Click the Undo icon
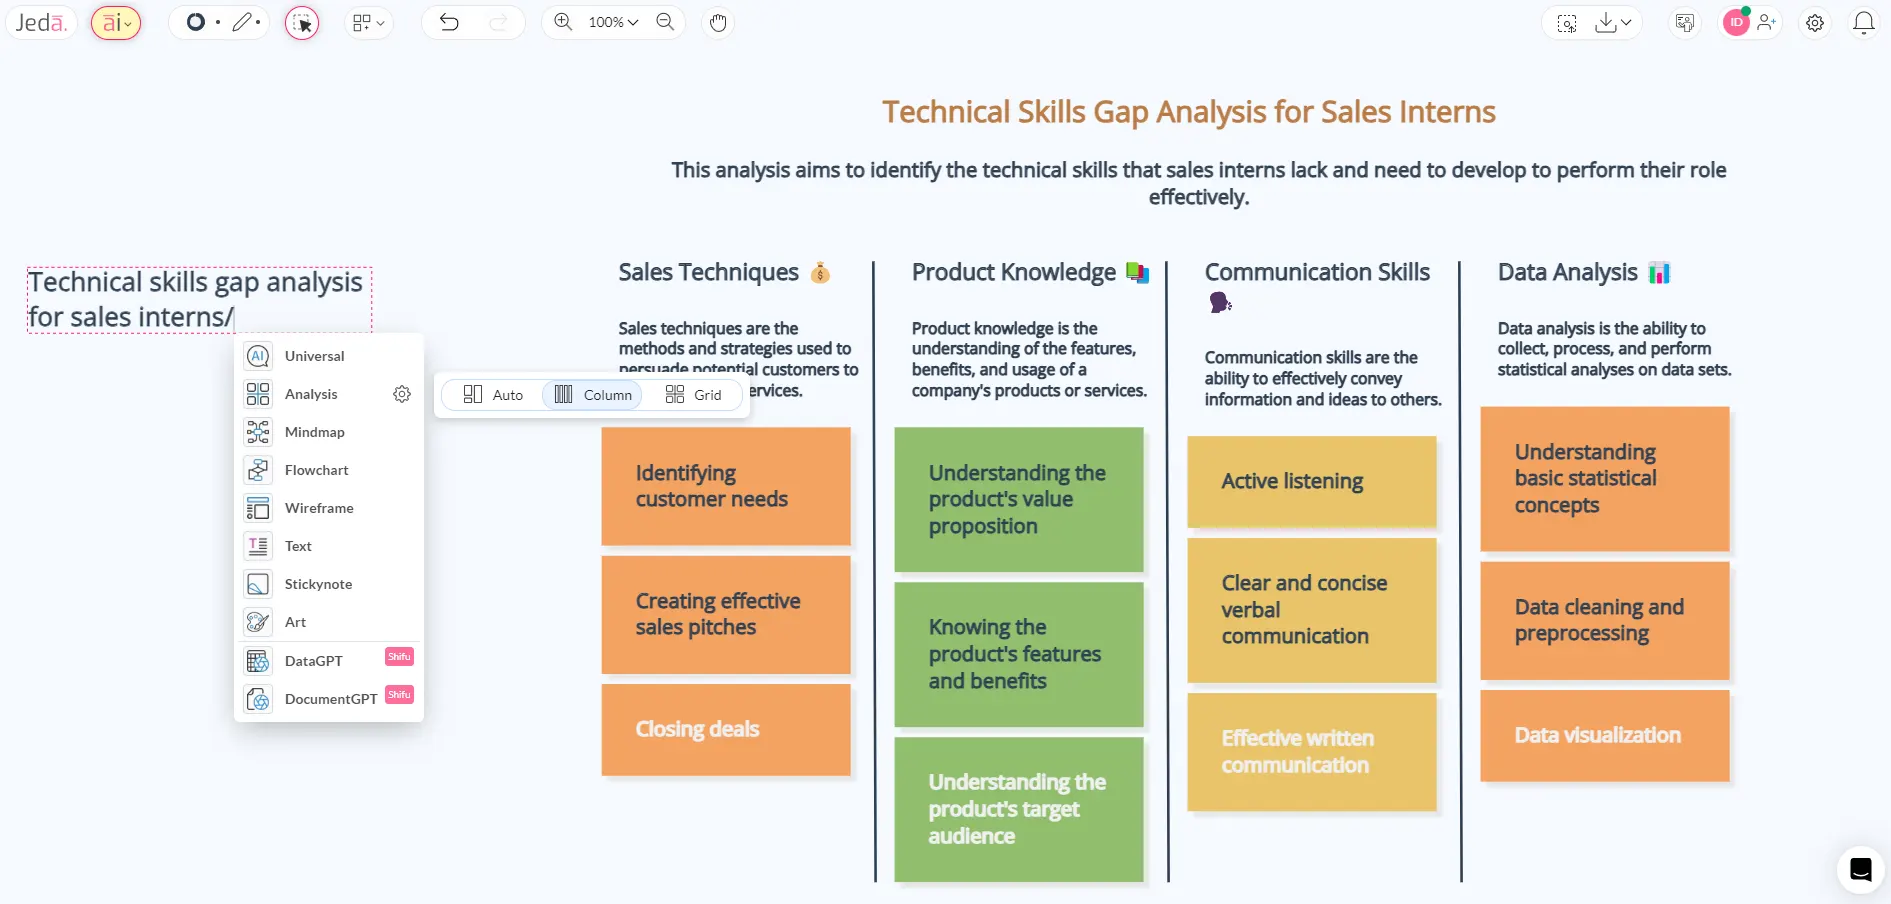Image resolution: width=1891 pixels, height=904 pixels. (449, 22)
